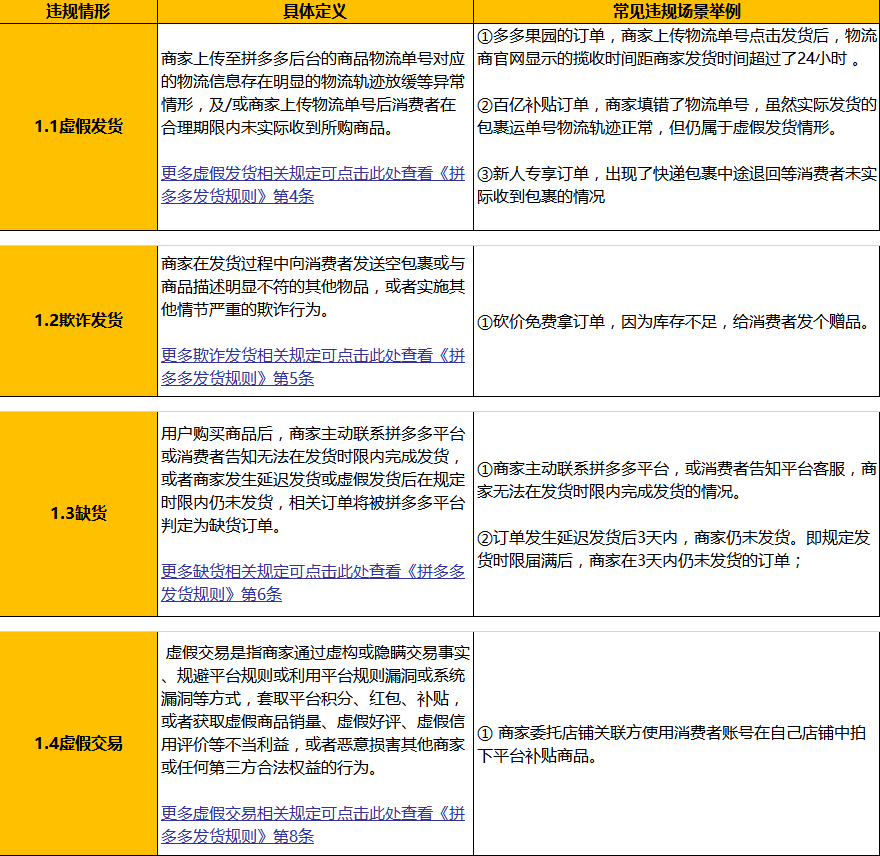The height and width of the screenshot is (856, 880).
Task: Click the 砍价免费拿订单 example text
Action: point(676,322)
